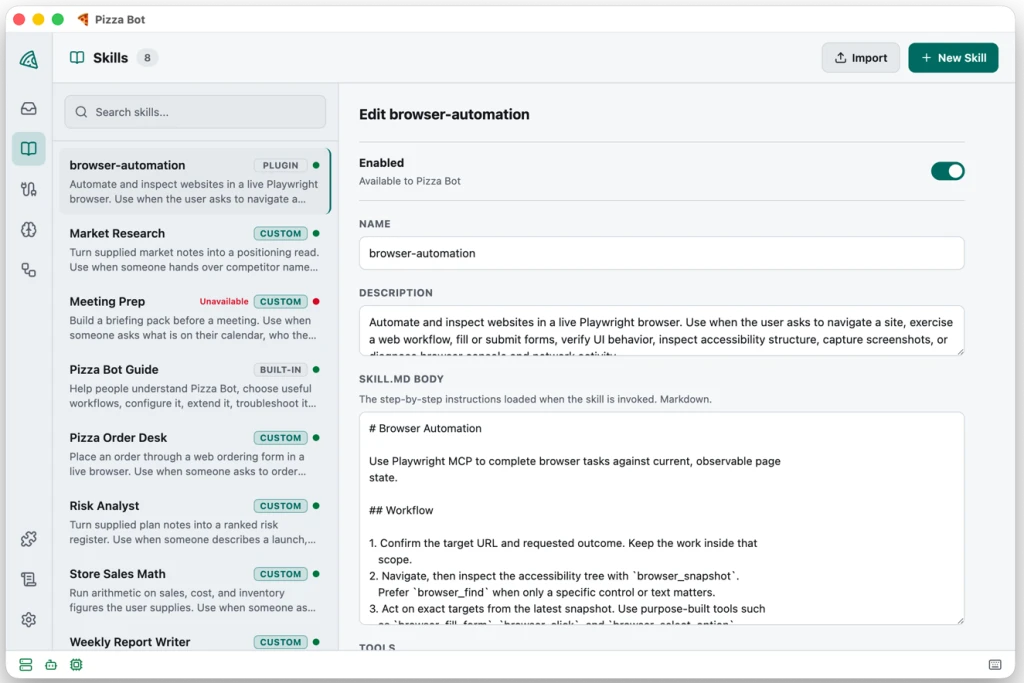Viewport: 1024px width, 683px height.
Task: Select the browser-automation skill in list
Action: (x=195, y=182)
